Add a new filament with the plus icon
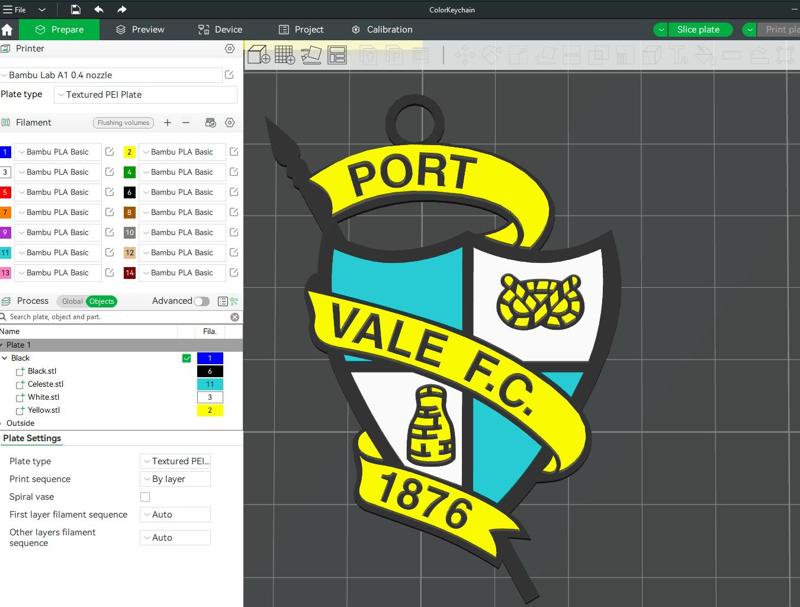800x607 pixels. pyautogui.click(x=167, y=122)
